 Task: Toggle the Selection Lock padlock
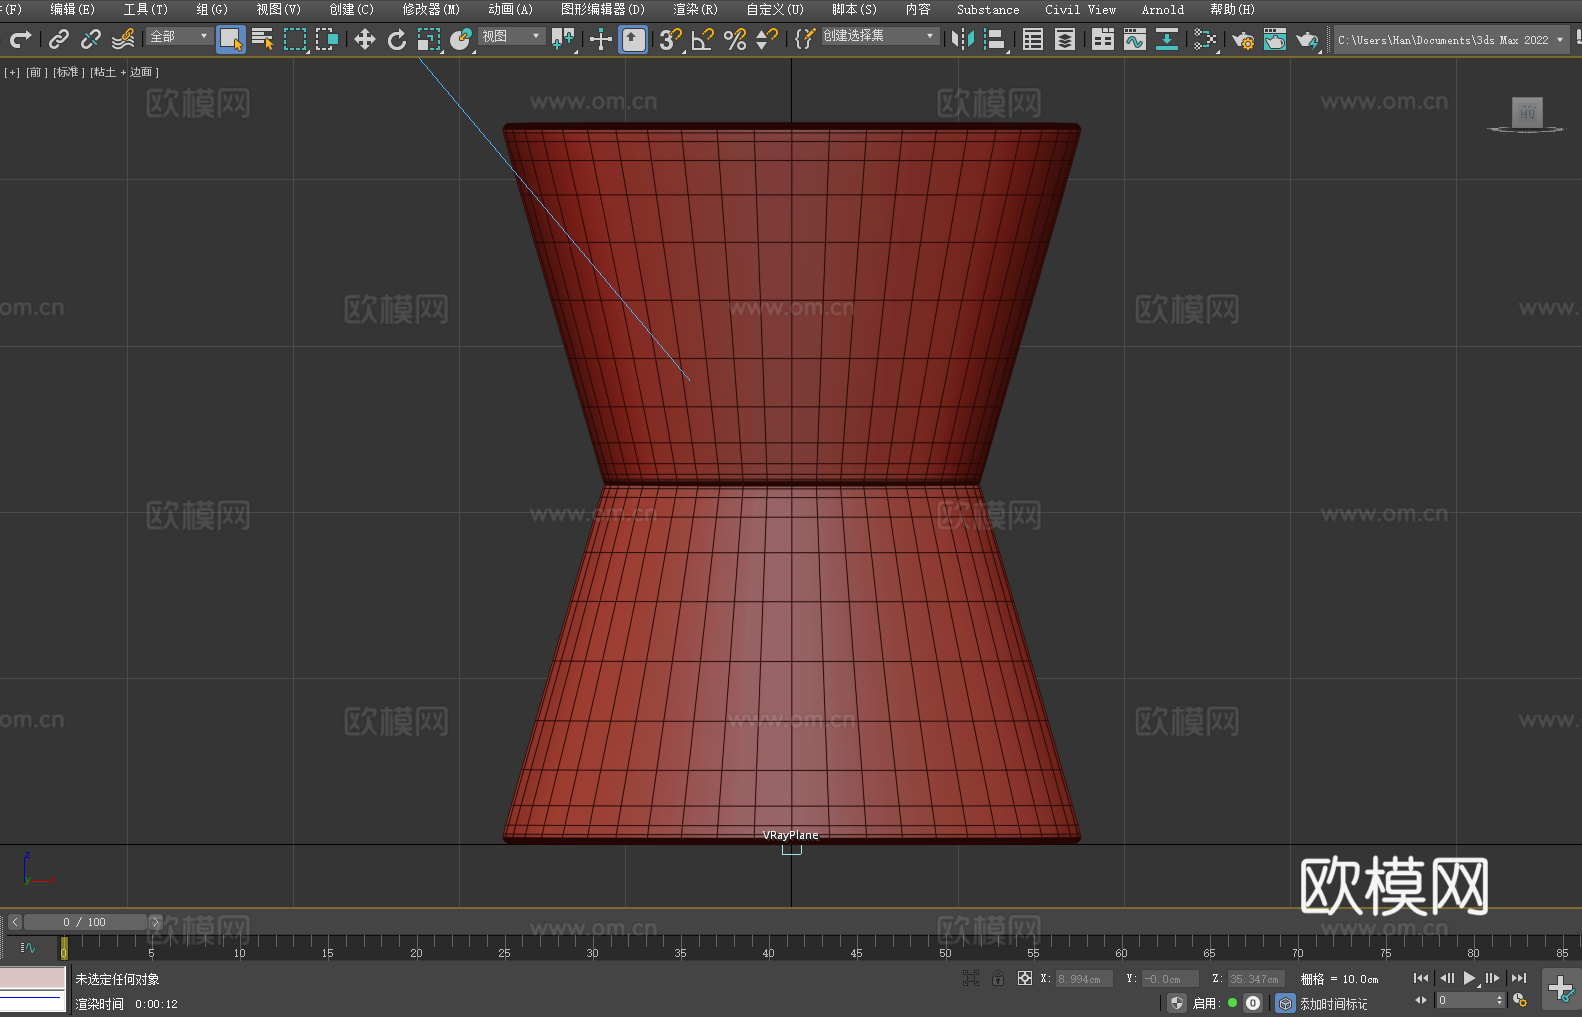(x=998, y=978)
